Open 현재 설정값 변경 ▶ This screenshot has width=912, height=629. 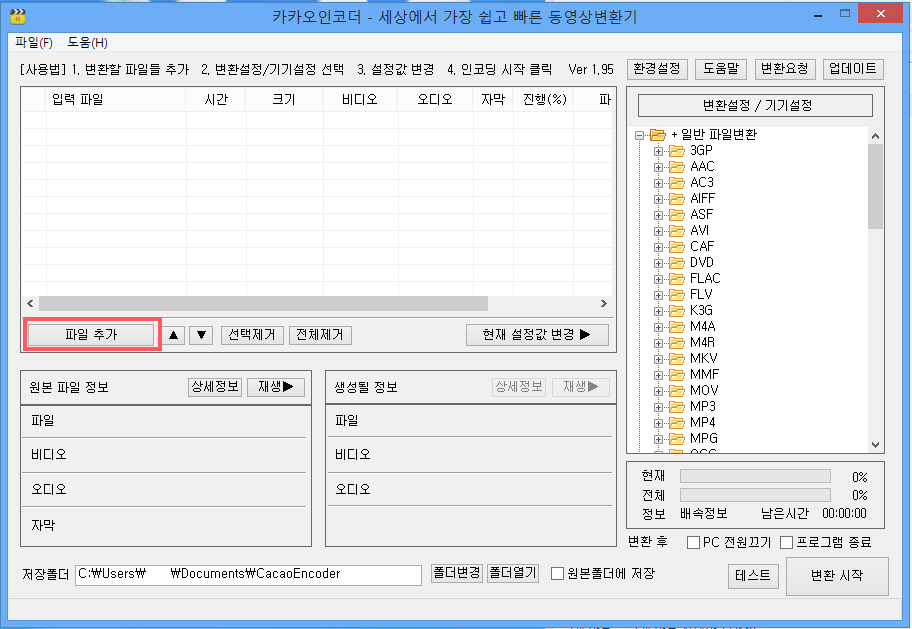(537, 335)
